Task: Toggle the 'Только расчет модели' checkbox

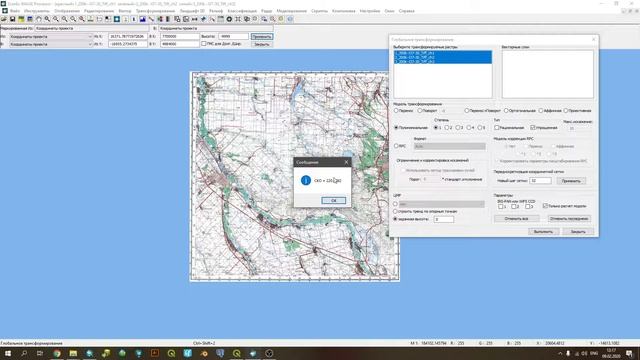Action: [545, 206]
